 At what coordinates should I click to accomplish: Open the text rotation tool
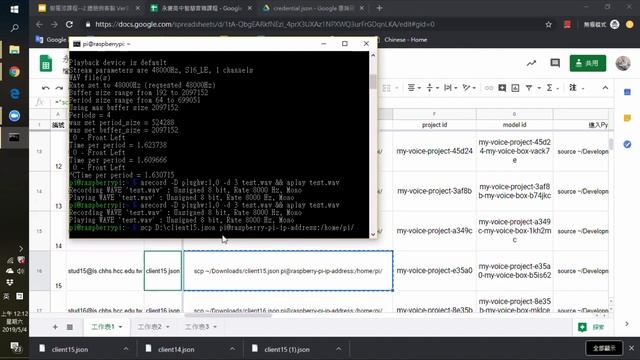[466, 87]
